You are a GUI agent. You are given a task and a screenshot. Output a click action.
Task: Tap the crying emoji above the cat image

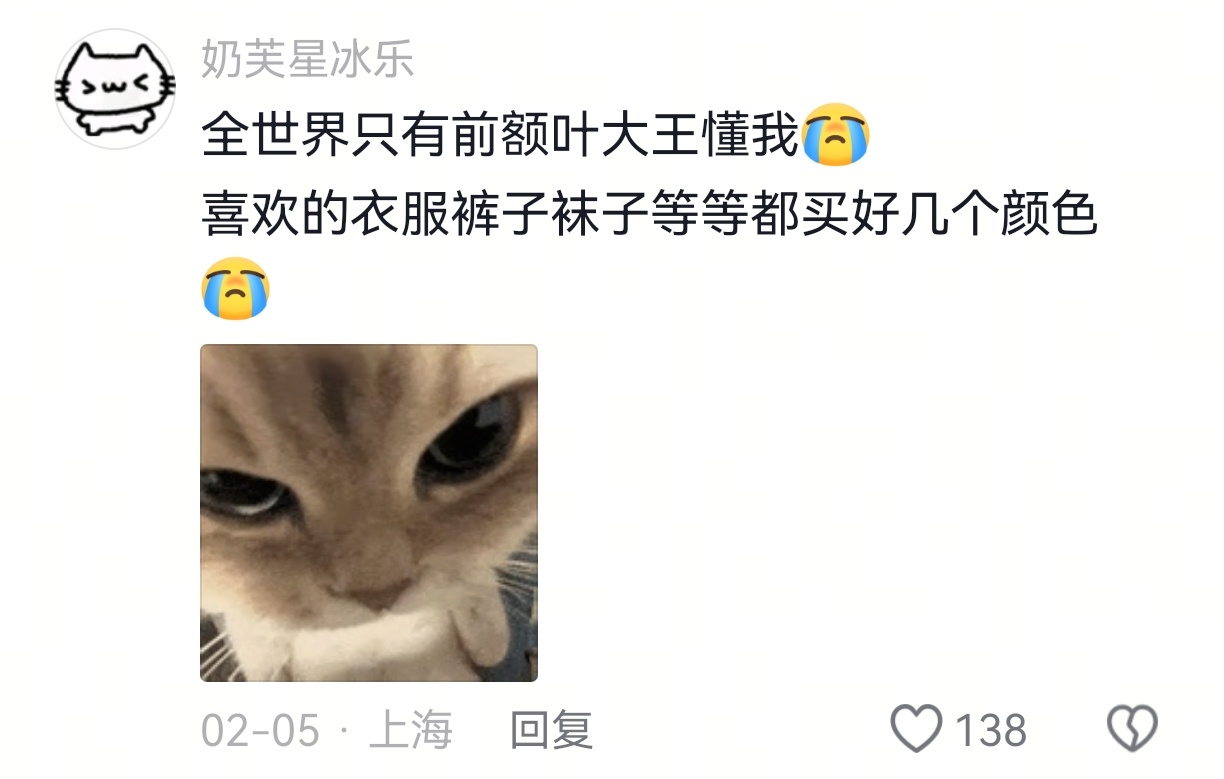coord(236,289)
